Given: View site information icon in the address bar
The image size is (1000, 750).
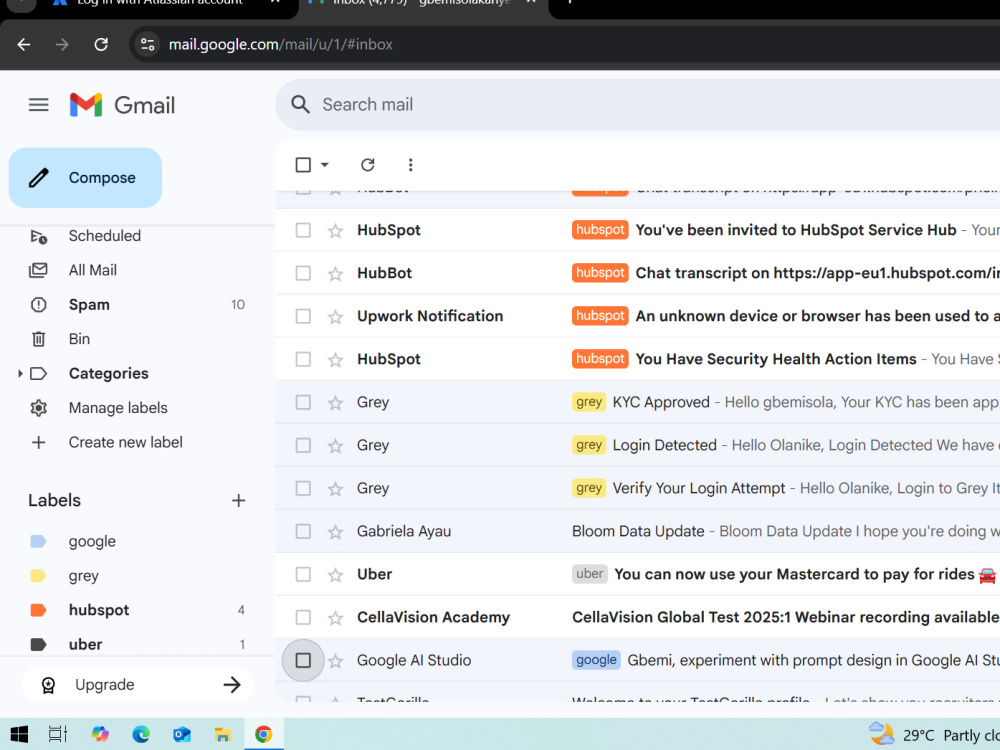Looking at the screenshot, I should click(147, 45).
